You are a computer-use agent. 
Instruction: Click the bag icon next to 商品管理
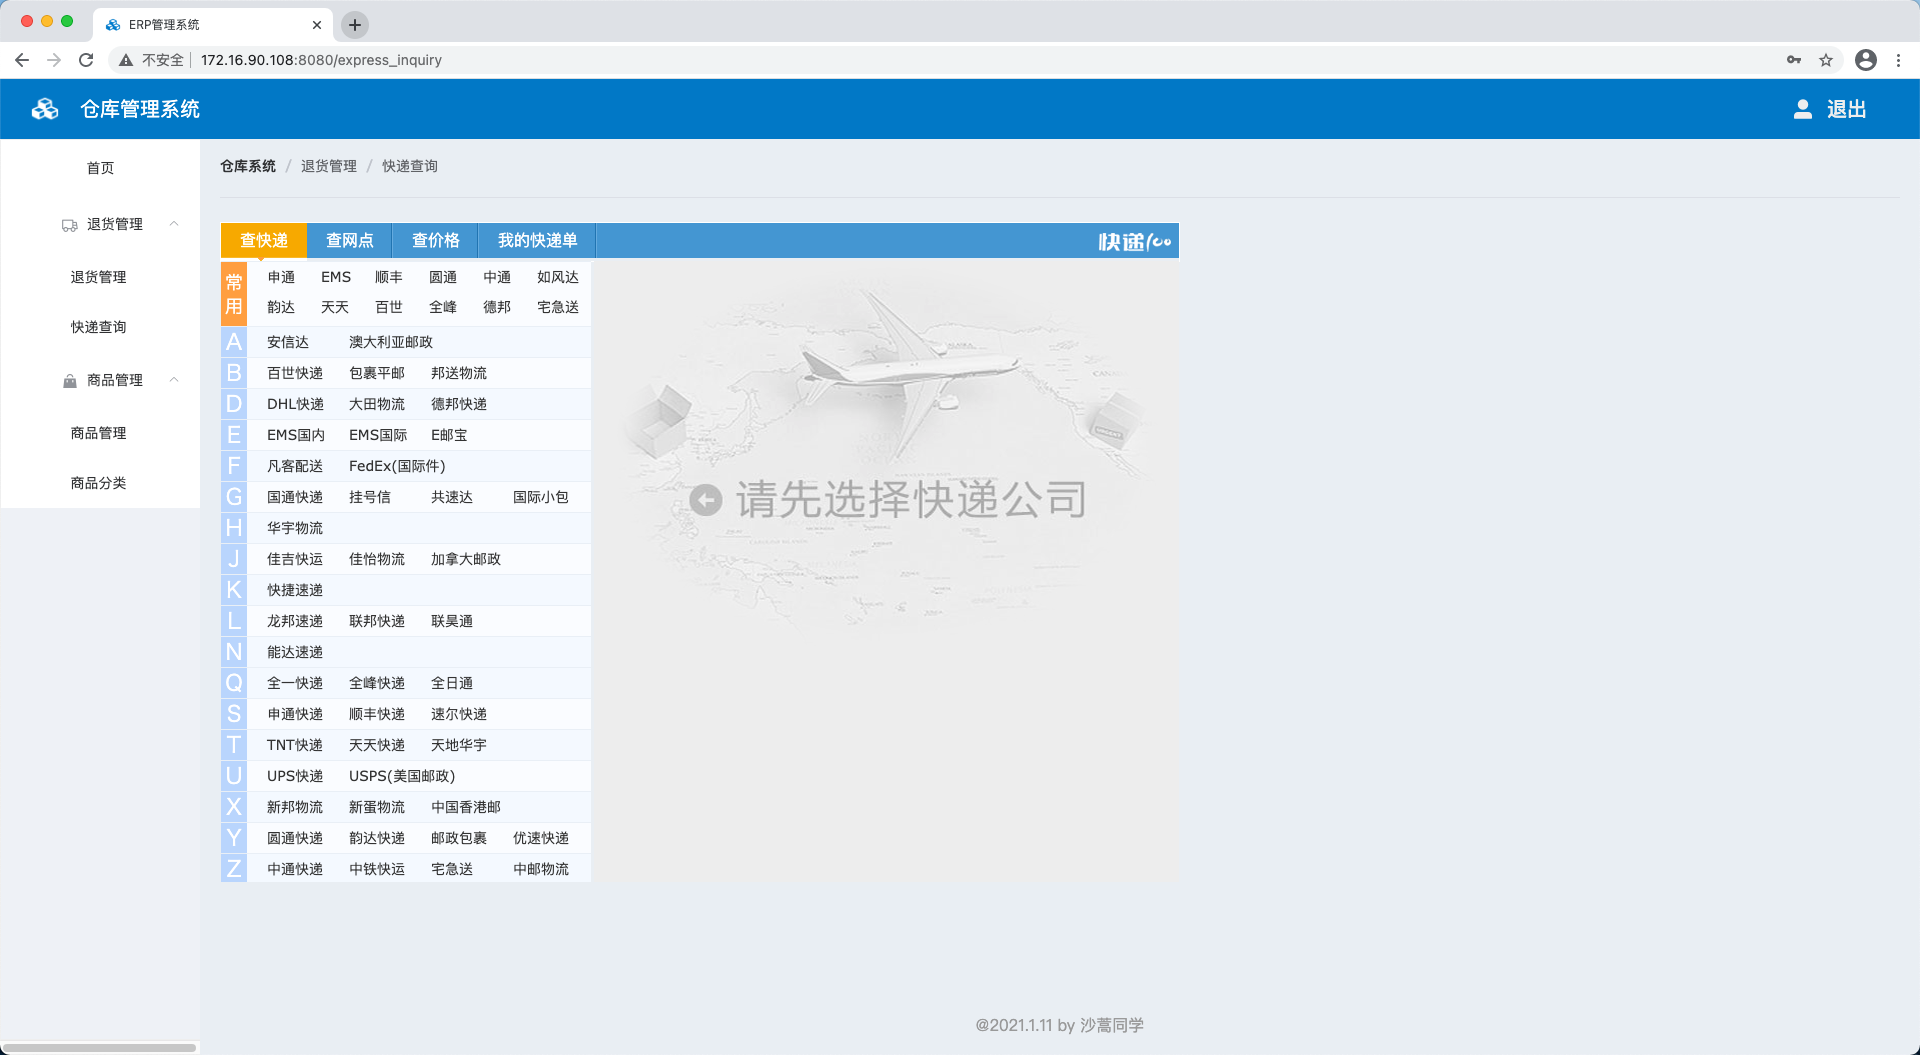click(69, 381)
